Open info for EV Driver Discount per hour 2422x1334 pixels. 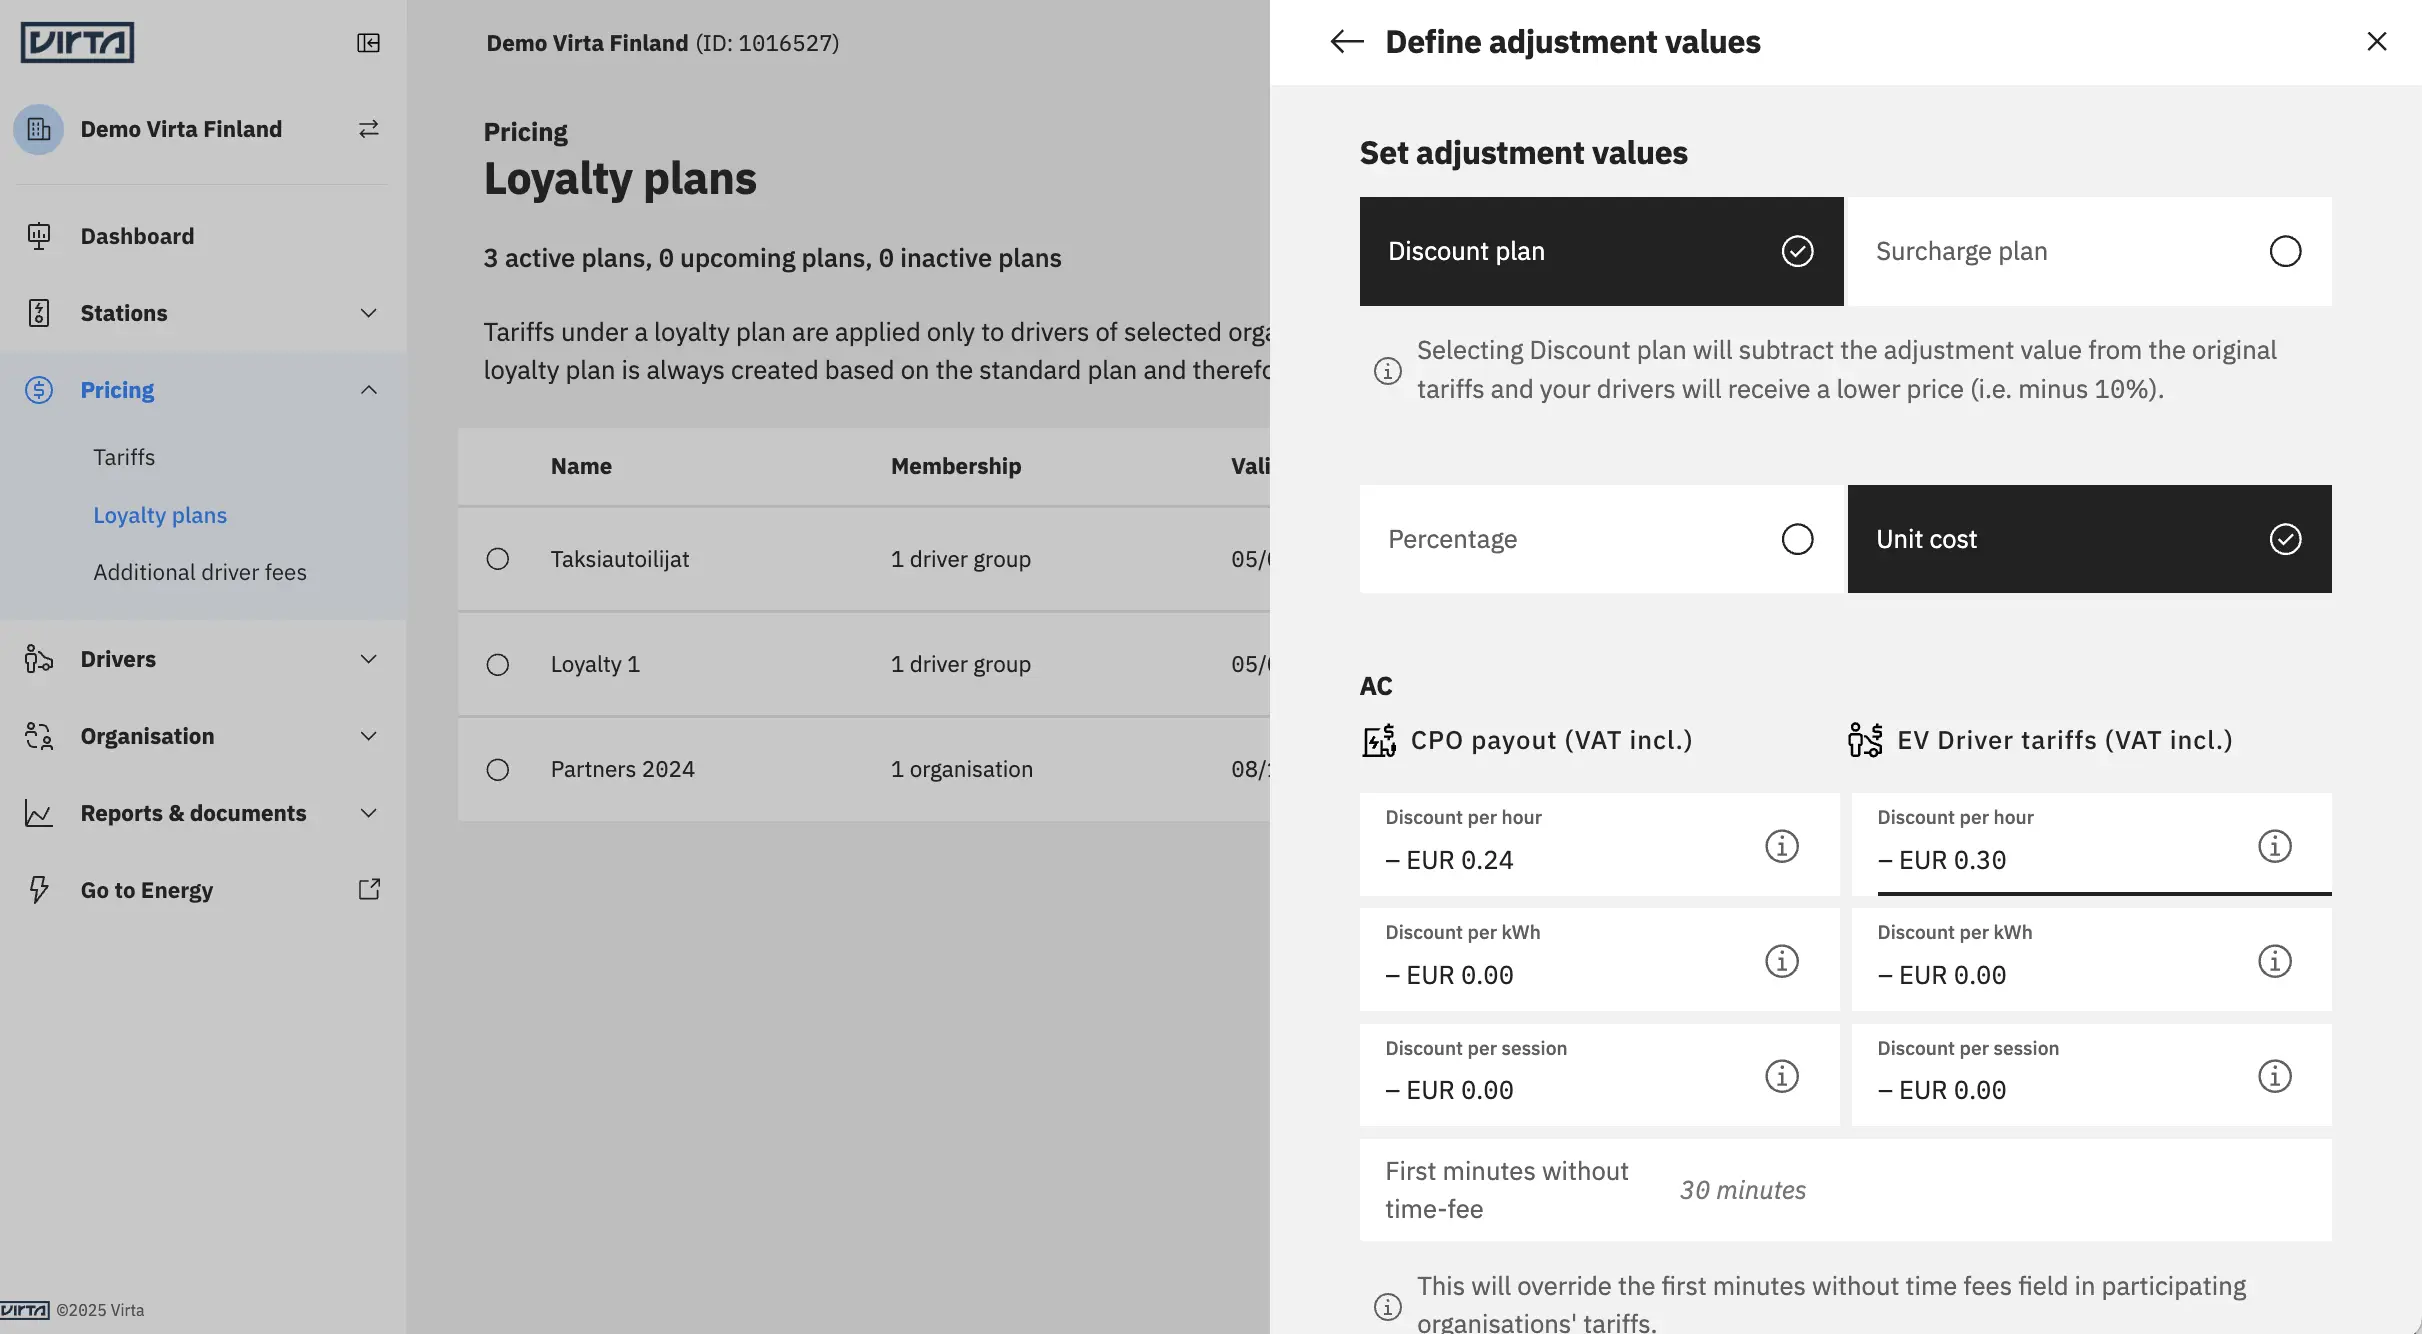(x=2274, y=846)
